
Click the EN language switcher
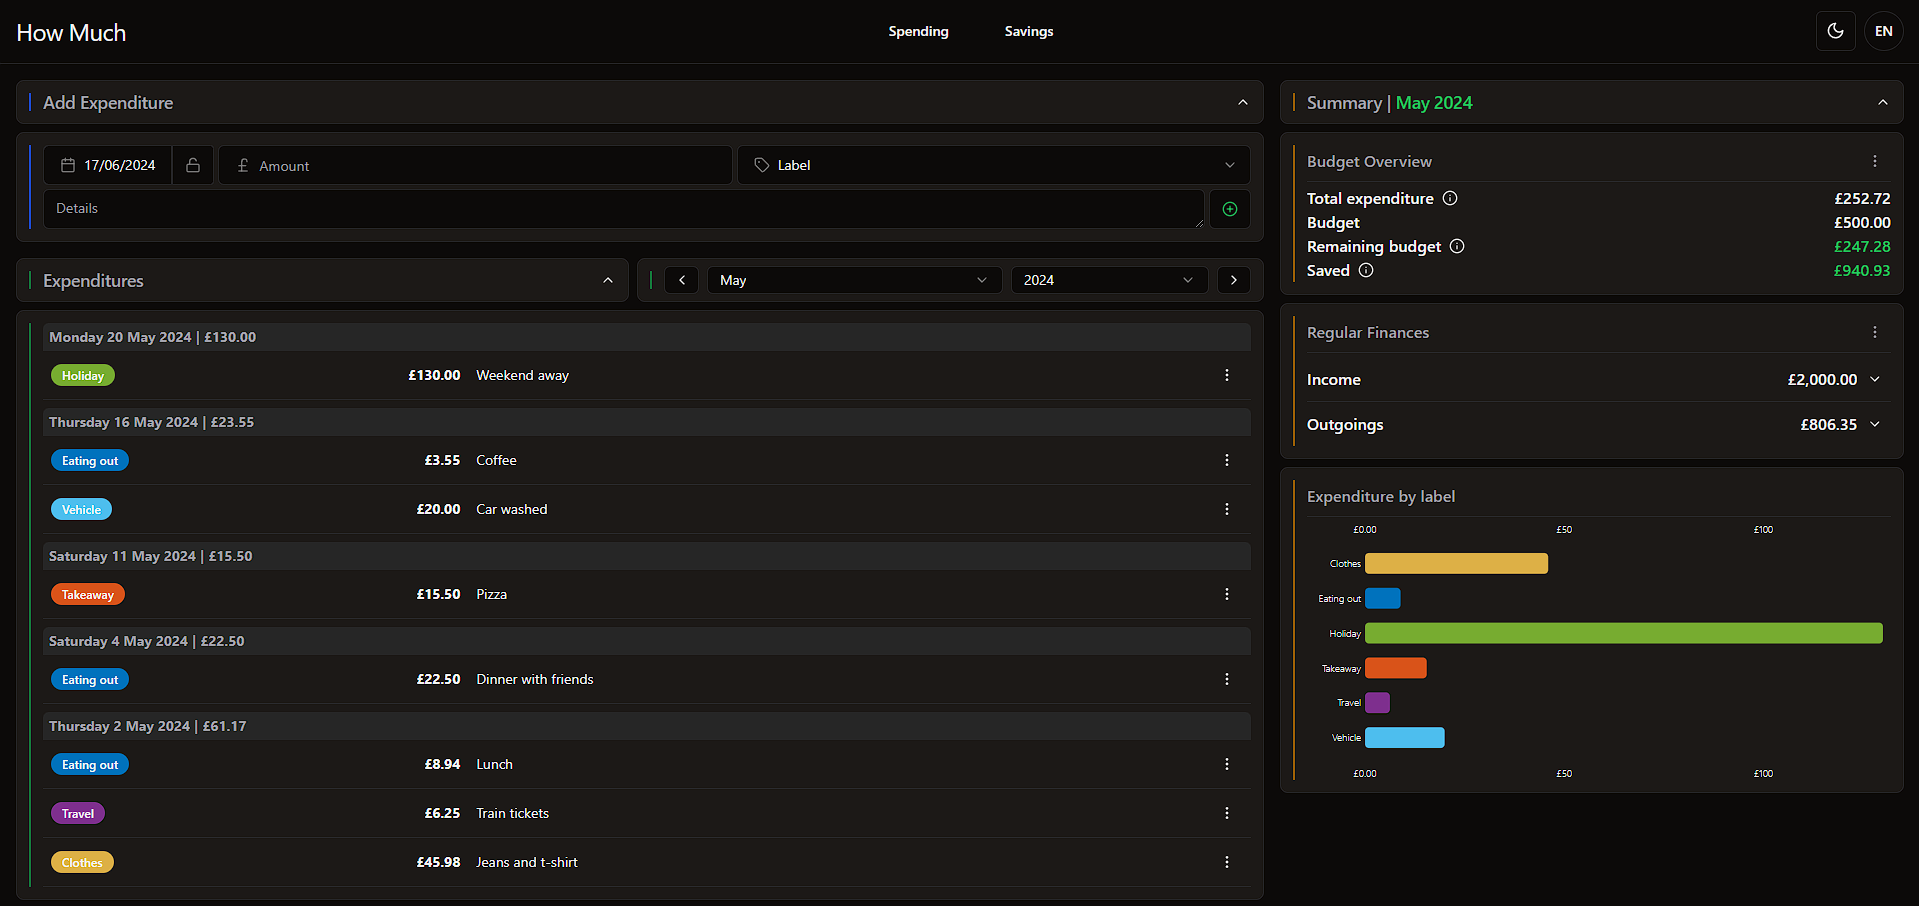pyautogui.click(x=1883, y=31)
